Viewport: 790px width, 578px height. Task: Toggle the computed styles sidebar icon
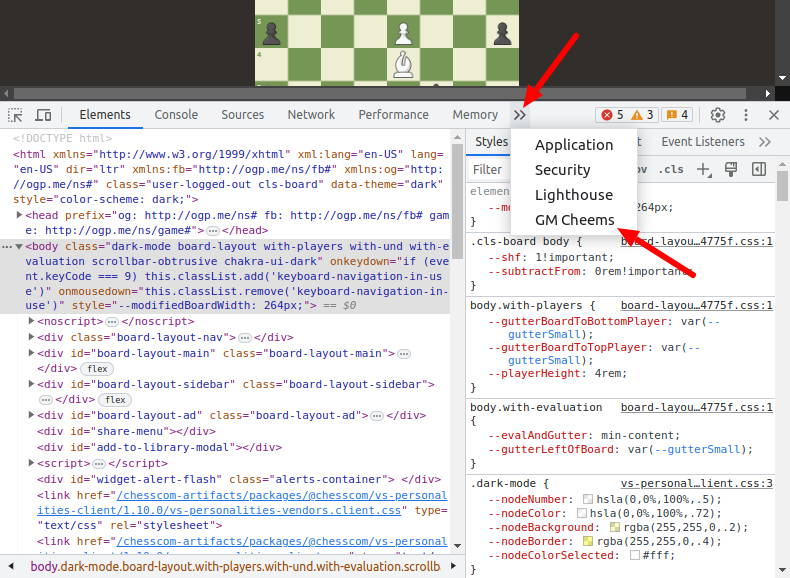point(758,169)
